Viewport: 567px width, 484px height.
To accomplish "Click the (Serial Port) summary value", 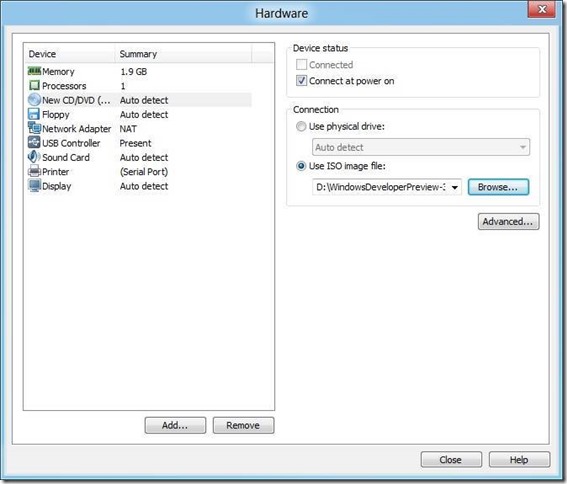I will click(x=144, y=171).
